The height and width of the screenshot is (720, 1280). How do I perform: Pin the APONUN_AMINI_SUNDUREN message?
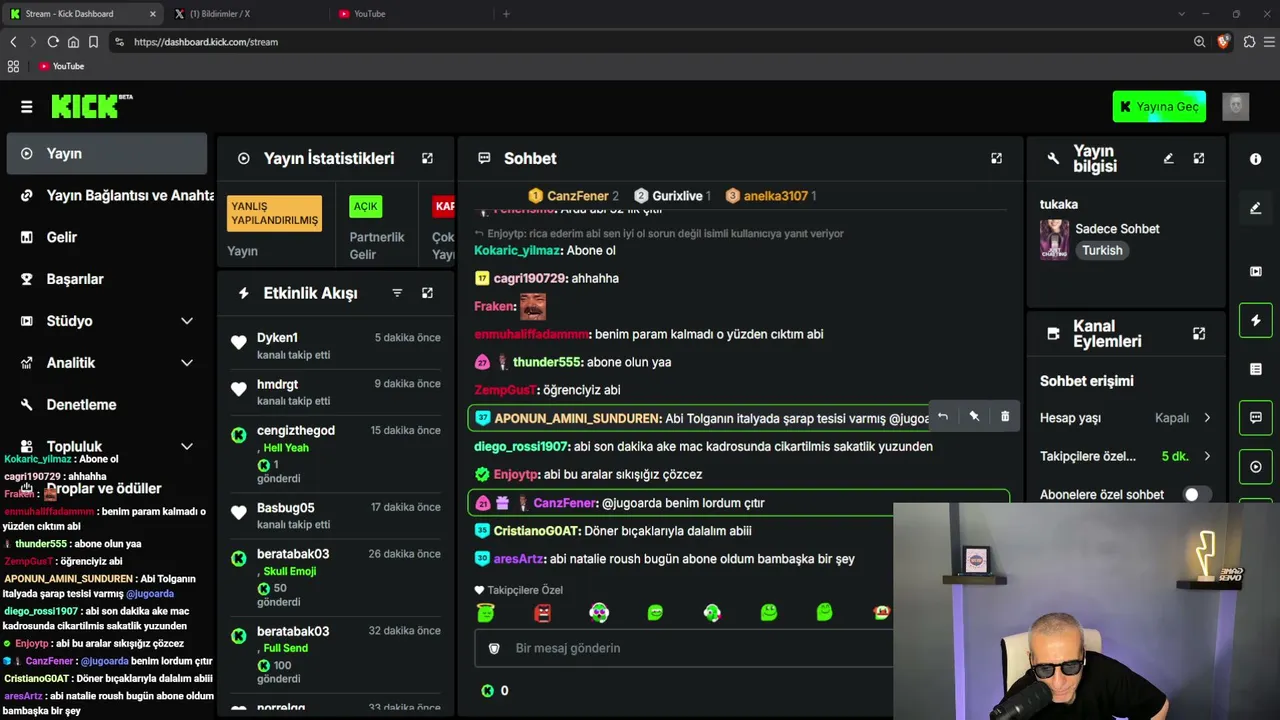[974, 417]
